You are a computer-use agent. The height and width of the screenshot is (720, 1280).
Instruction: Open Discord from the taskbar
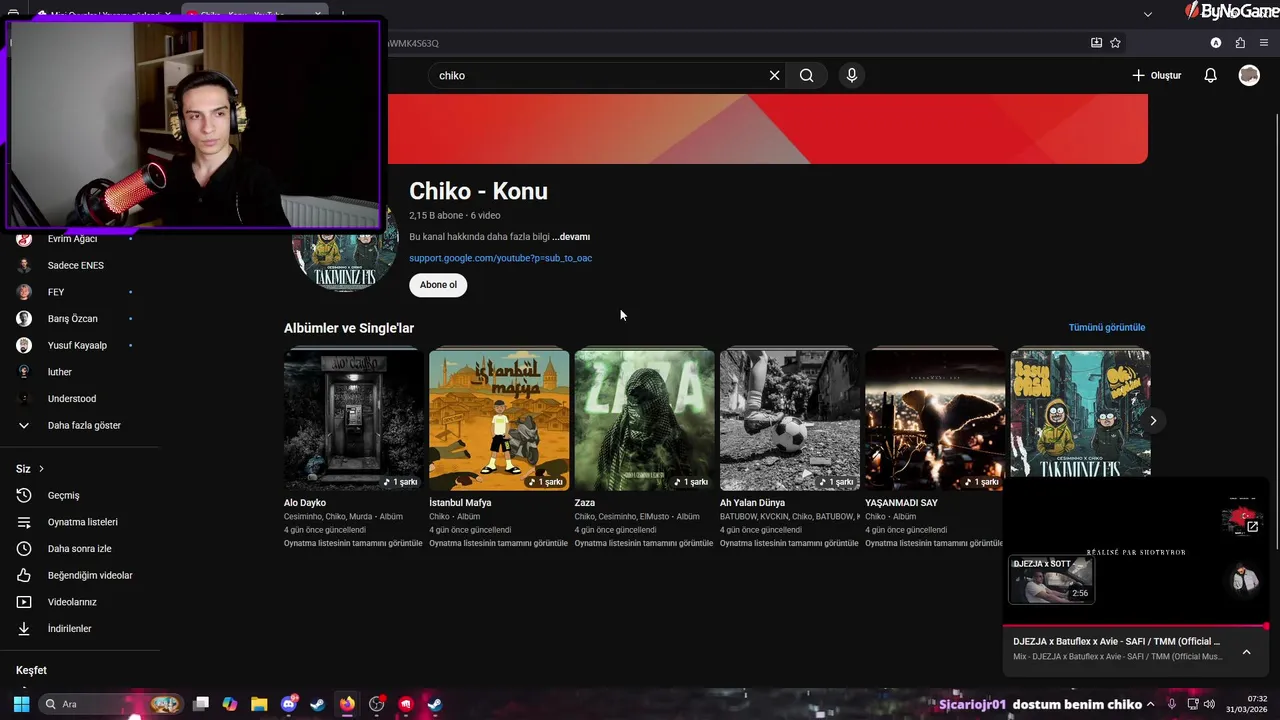tap(289, 704)
